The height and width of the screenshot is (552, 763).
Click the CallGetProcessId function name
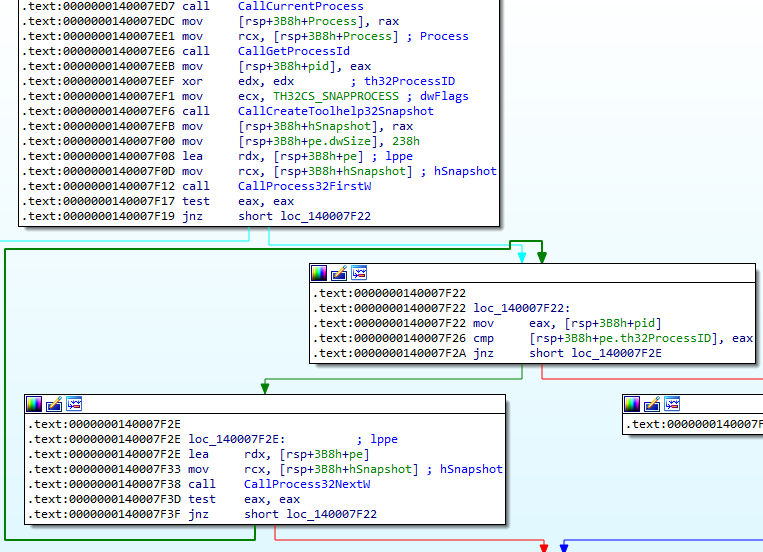(294, 51)
